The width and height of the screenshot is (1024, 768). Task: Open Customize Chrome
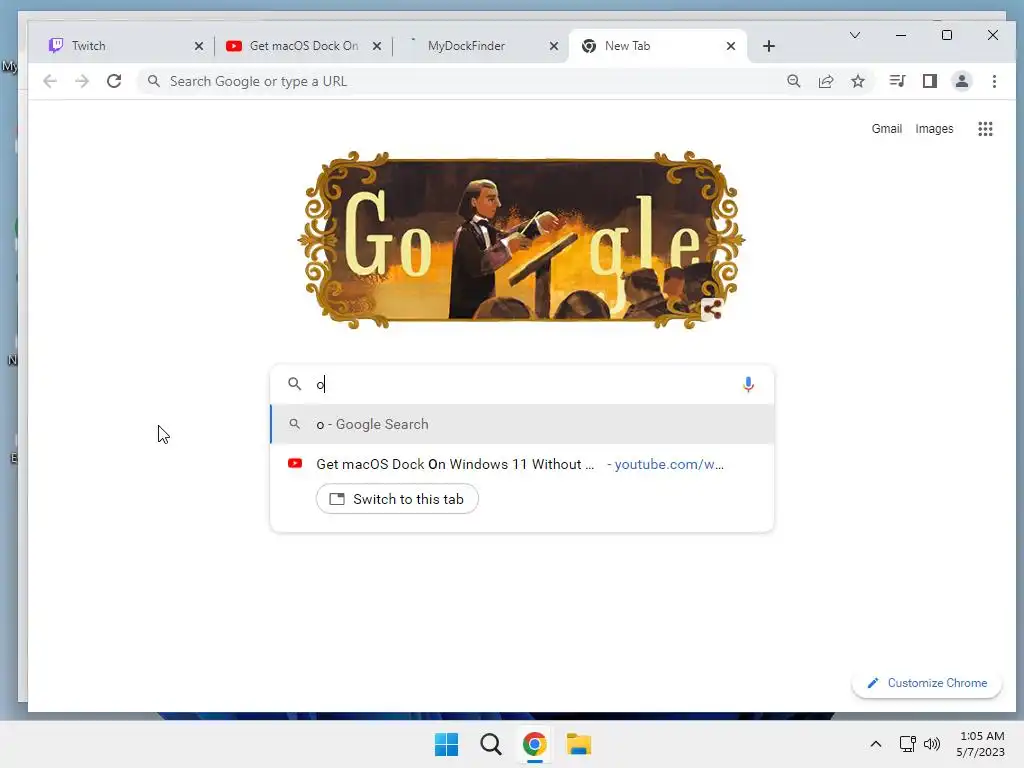click(x=927, y=683)
